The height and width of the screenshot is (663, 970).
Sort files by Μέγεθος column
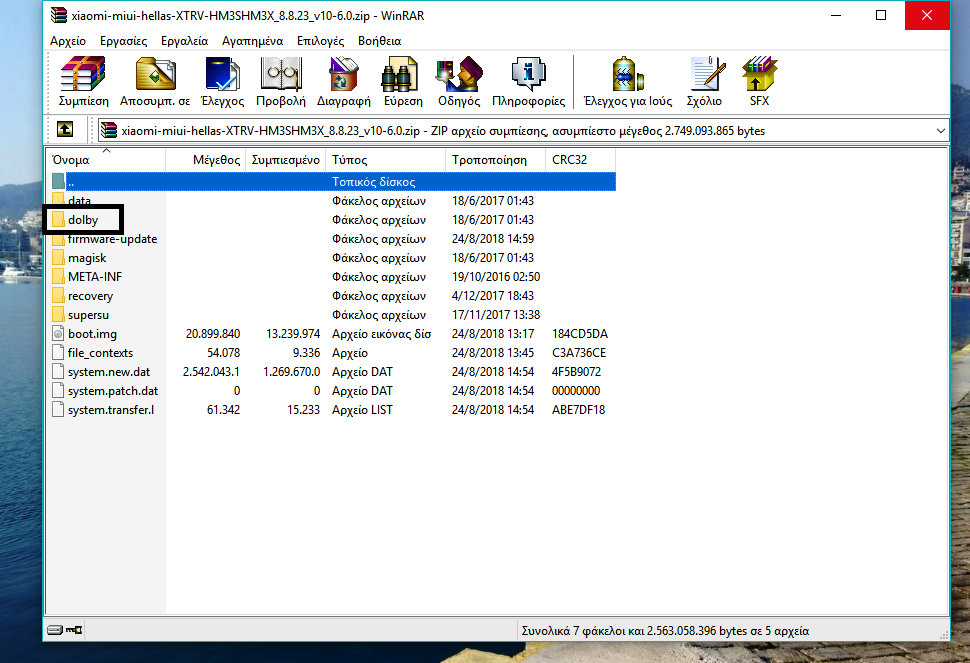216,160
